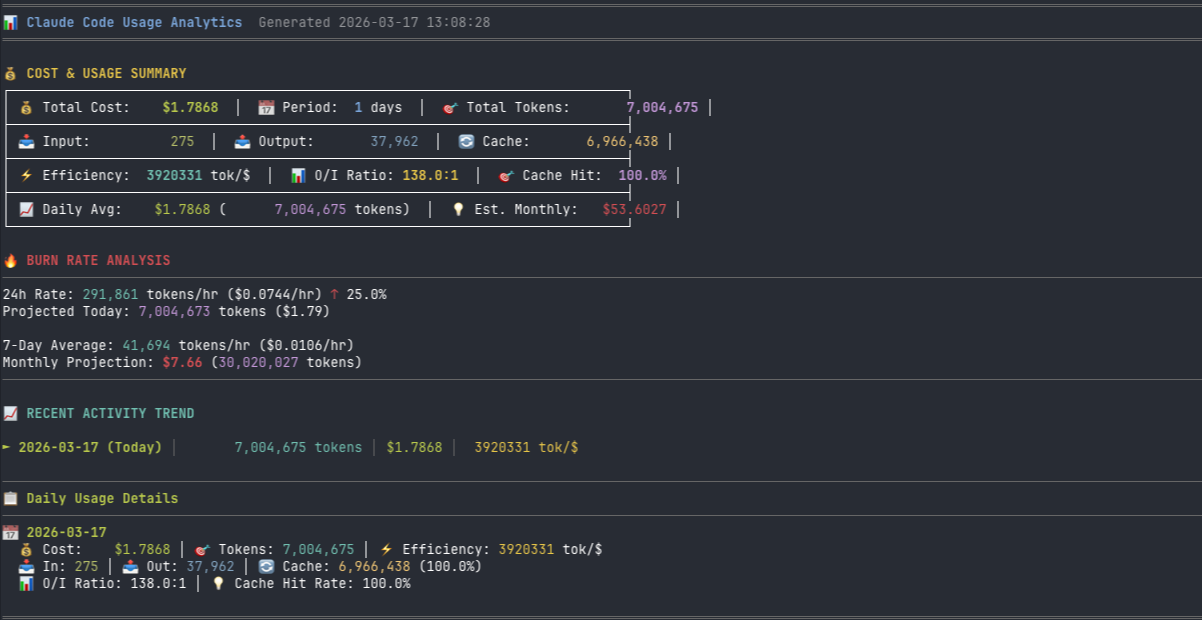Click the 2026-03-17 date under Daily Usage Details
Screen dimensions: 1202x620
(66, 533)
